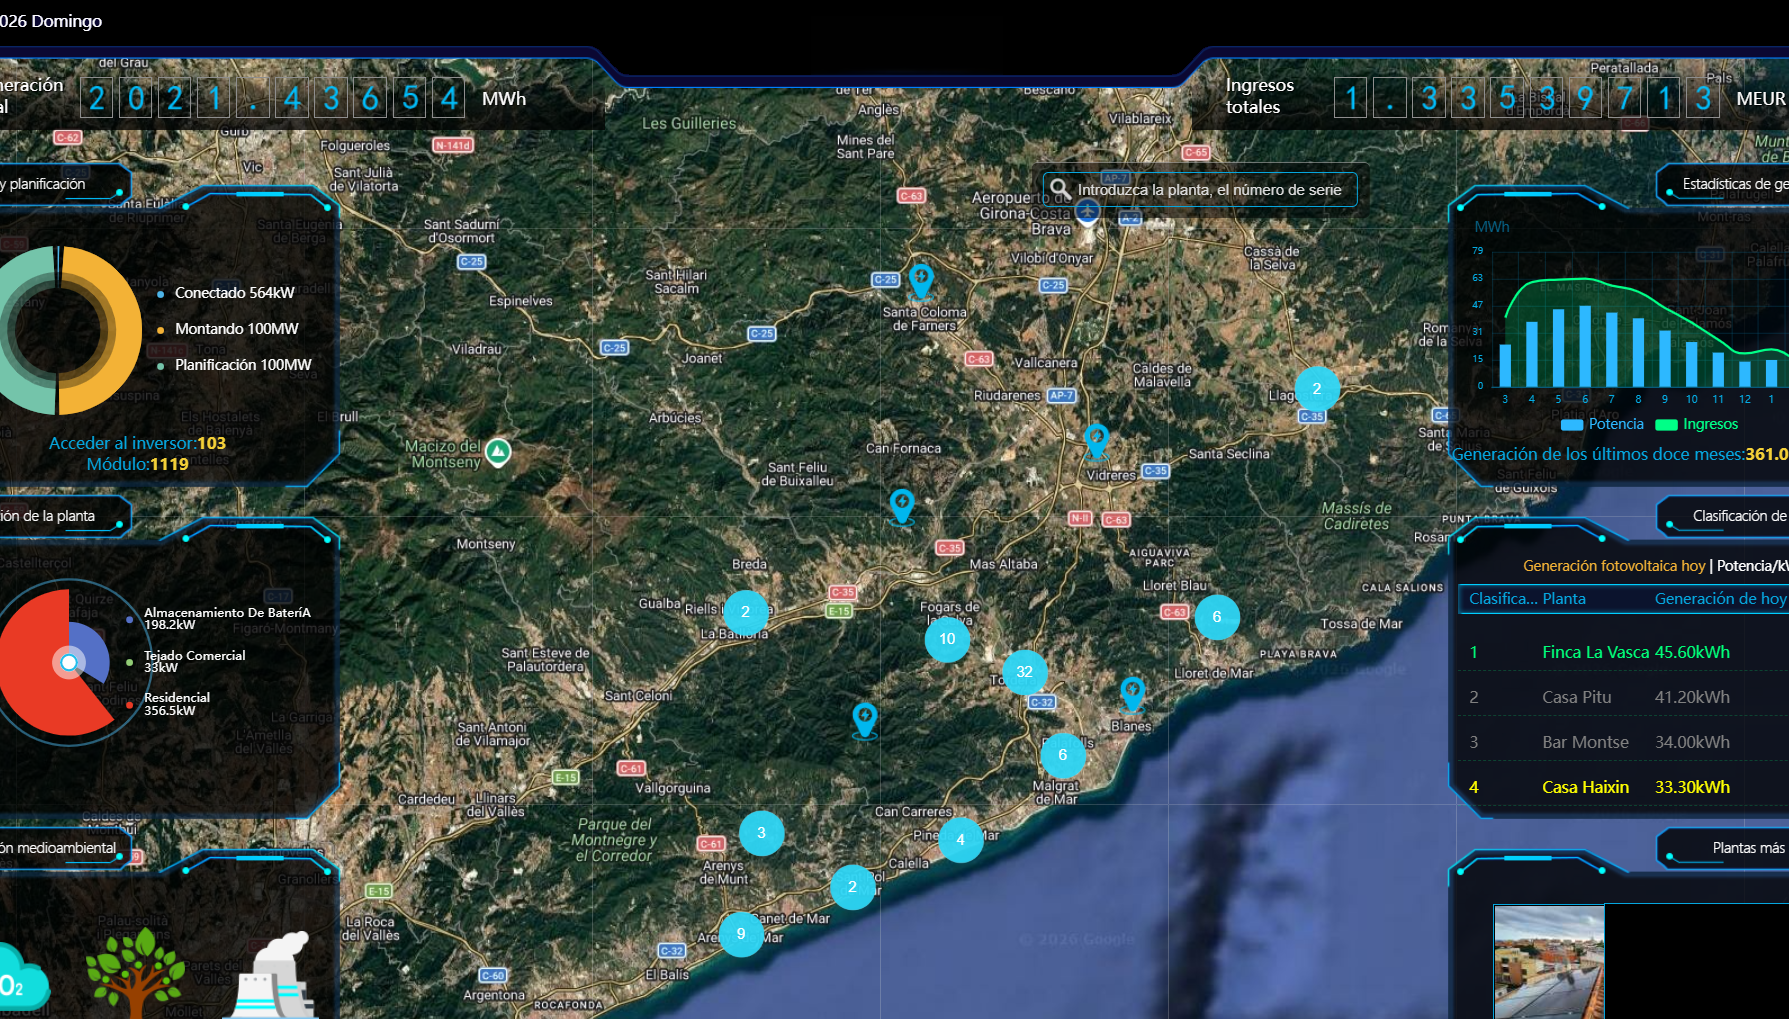Screen dimensions: 1789x1019
Task: Expand the cluster of 32 plants
Action: pos(1024,672)
